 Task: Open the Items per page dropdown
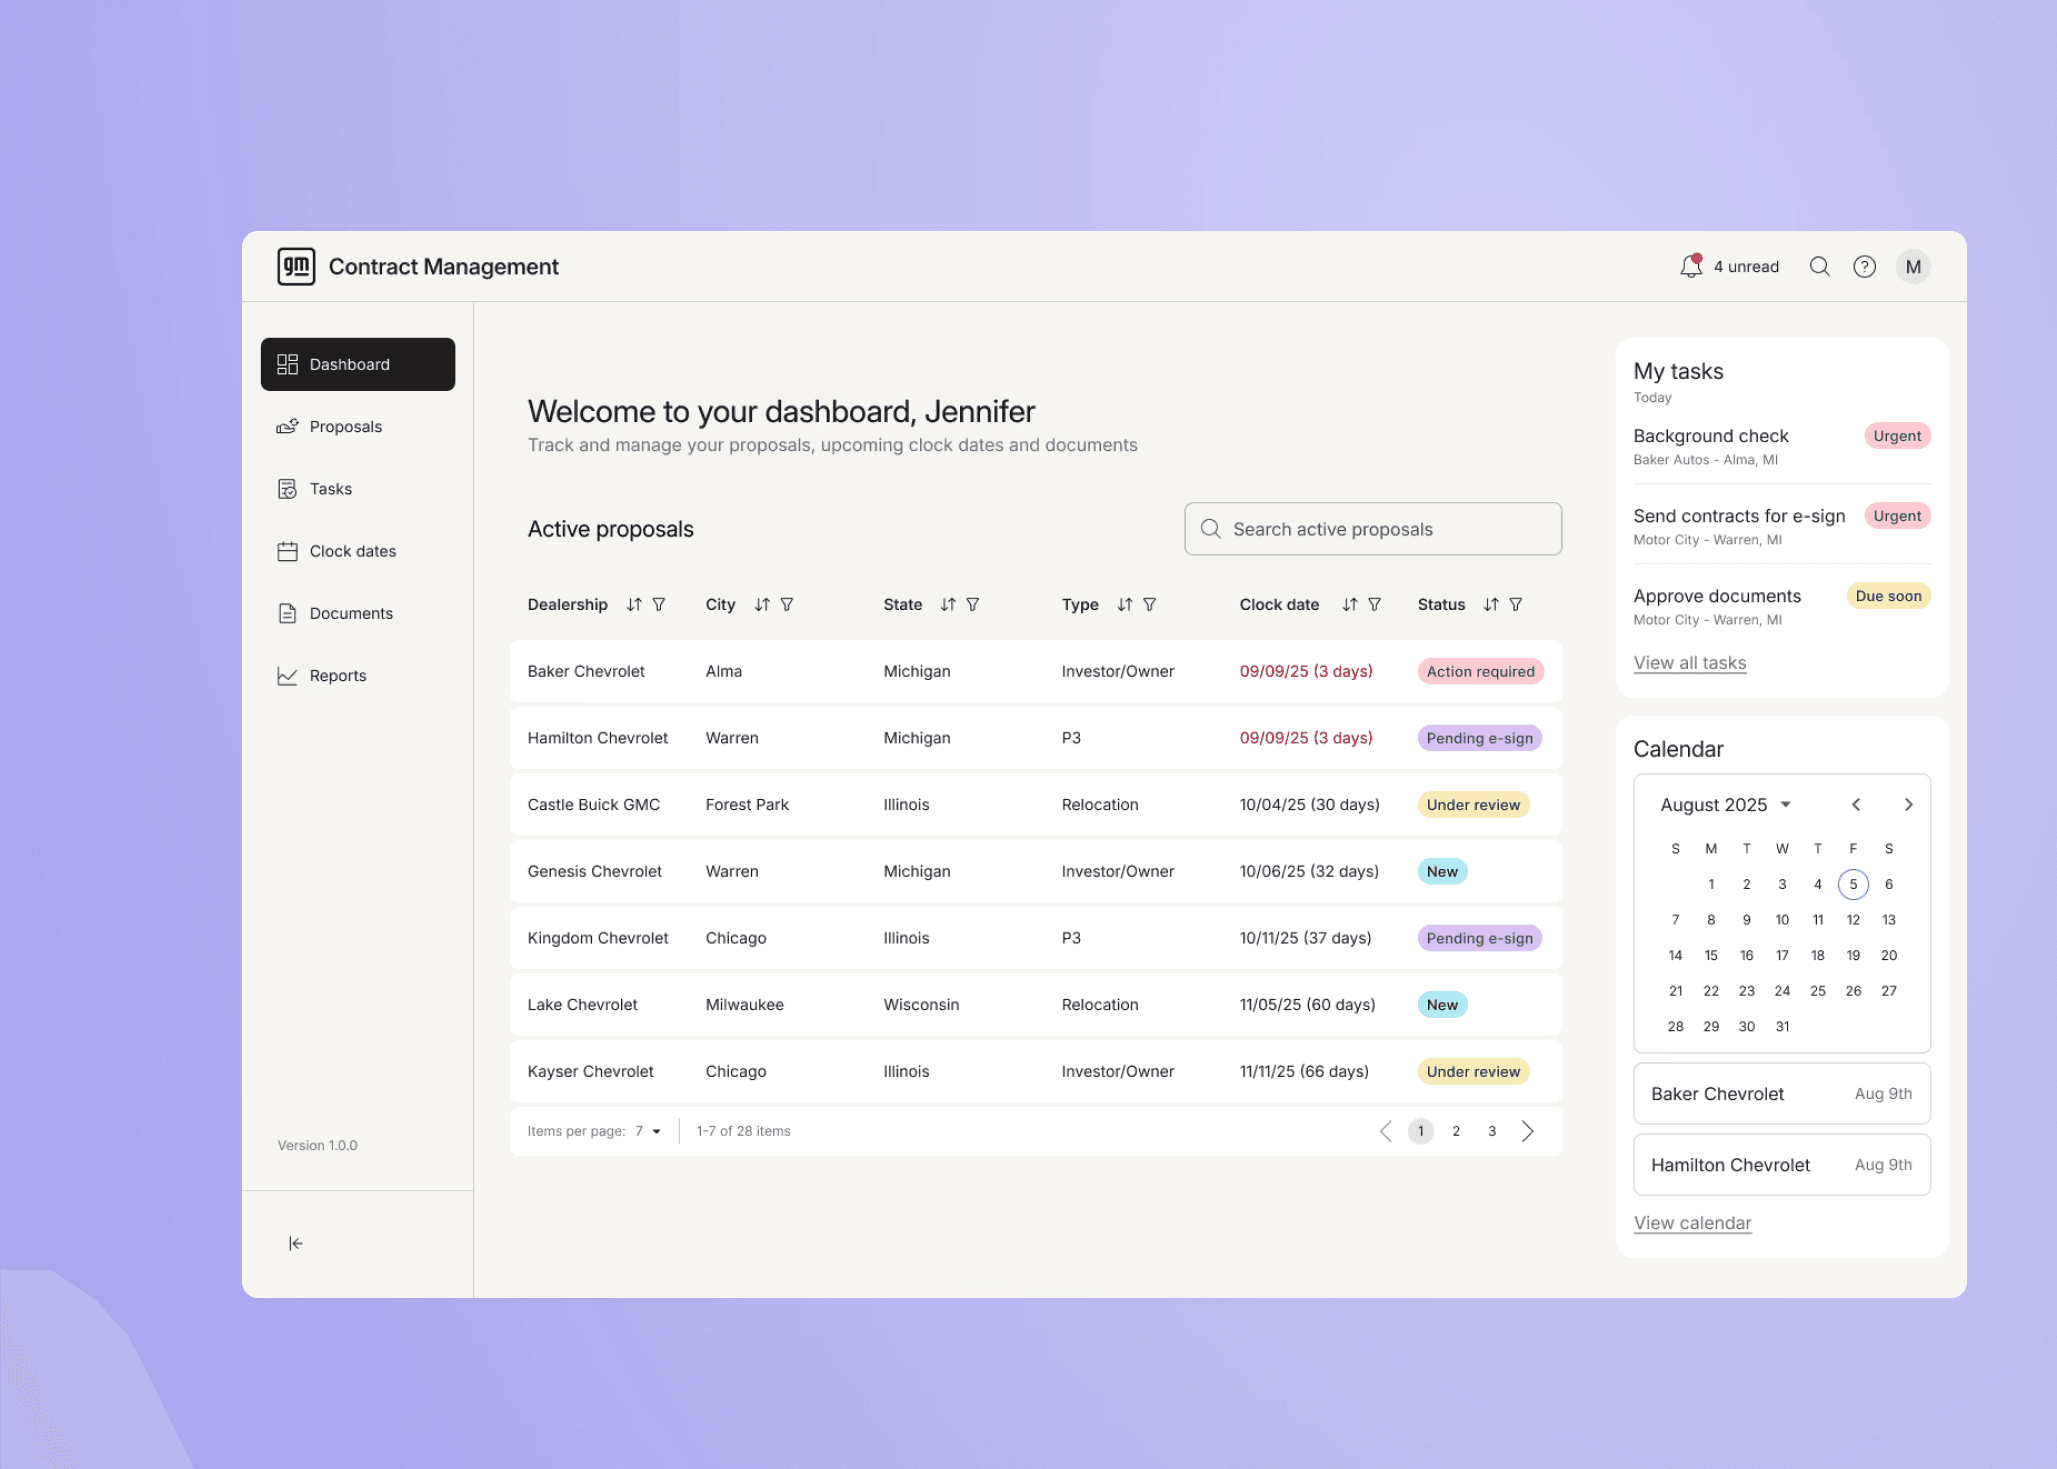(x=646, y=1131)
